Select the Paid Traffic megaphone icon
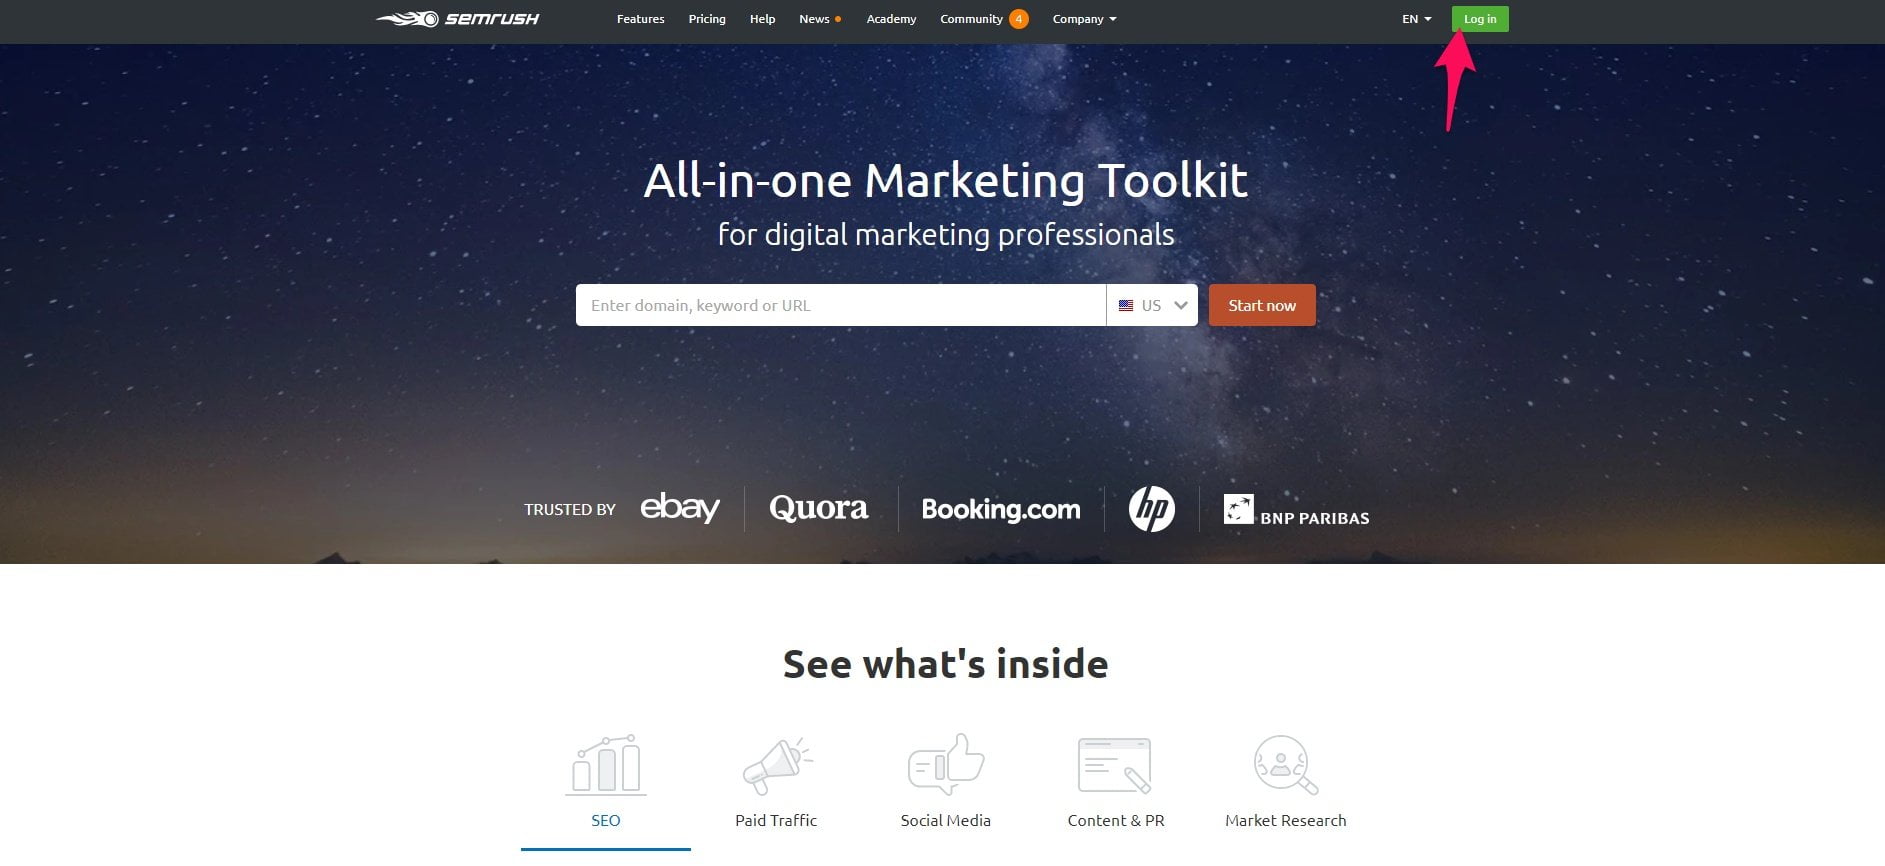The height and width of the screenshot is (866, 1885). coord(777,766)
